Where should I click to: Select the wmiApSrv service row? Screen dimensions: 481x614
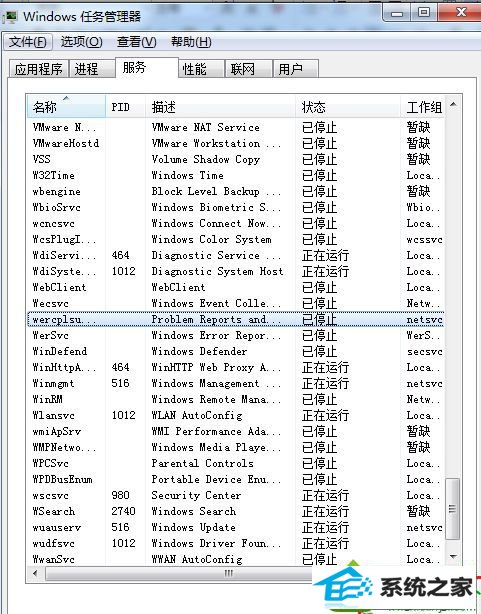point(236,432)
